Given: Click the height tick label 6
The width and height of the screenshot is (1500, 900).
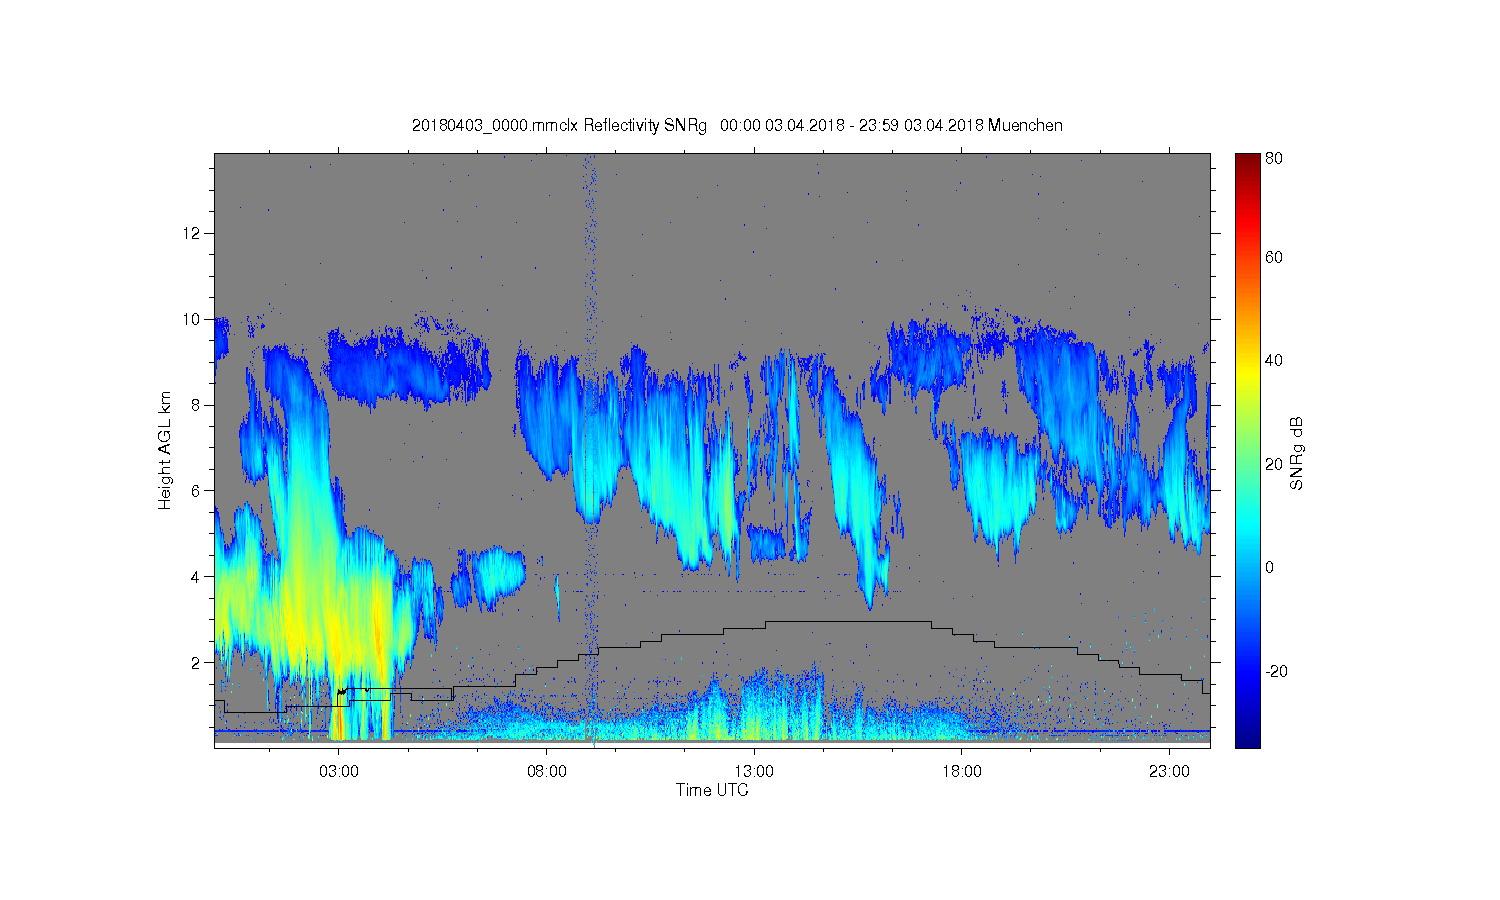Looking at the screenshot, I should click(x=197, y=490).
